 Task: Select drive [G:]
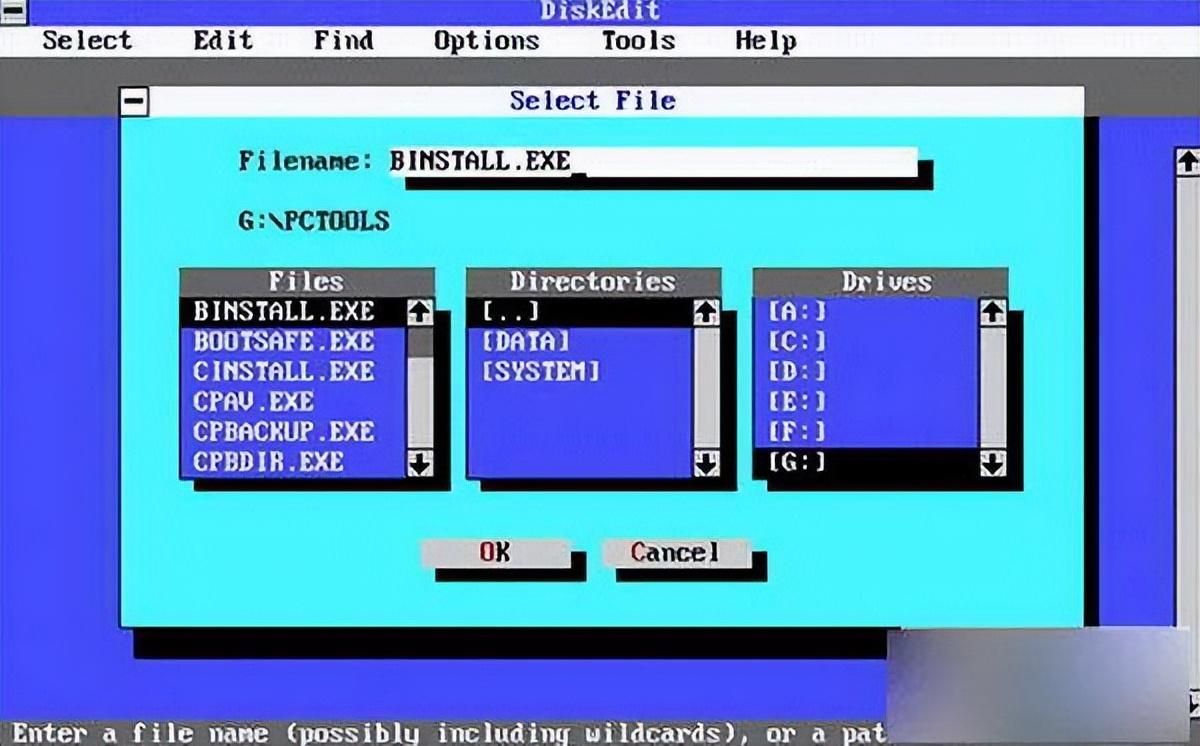[866, 462]
